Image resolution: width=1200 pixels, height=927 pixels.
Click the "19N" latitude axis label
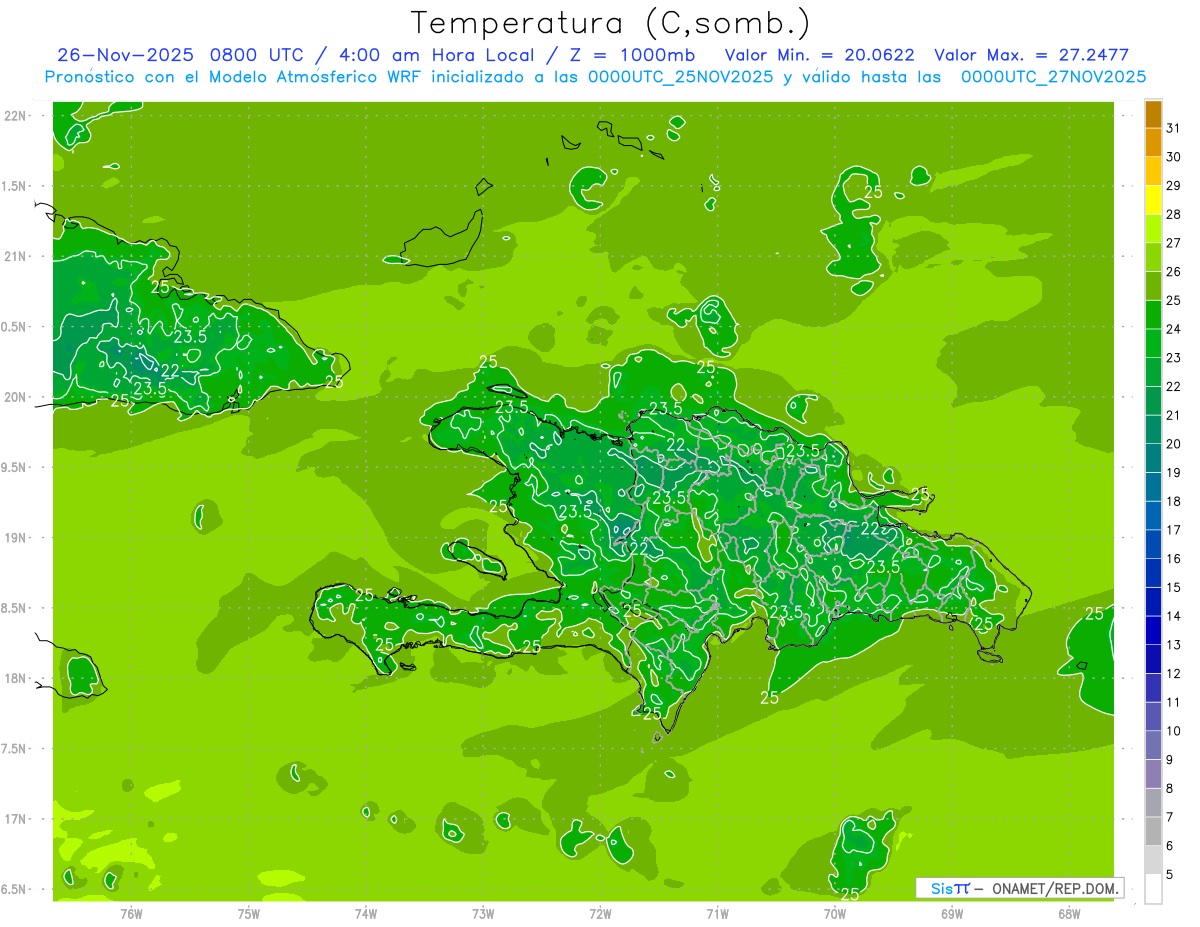16,538
